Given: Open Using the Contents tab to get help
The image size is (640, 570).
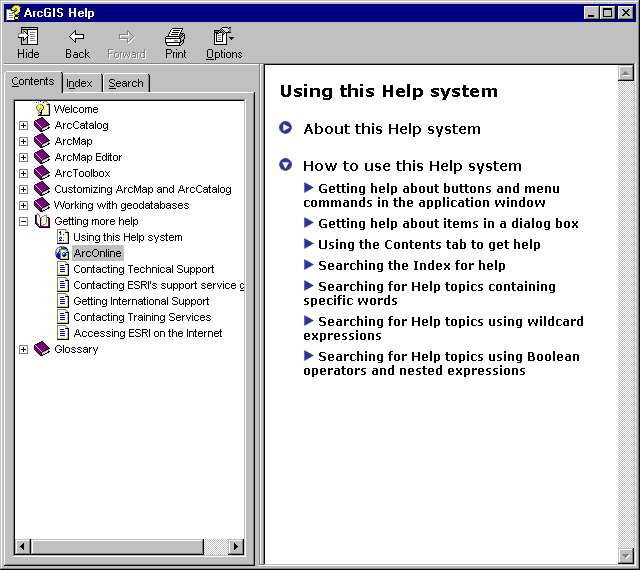Looking at the screenshot, I should pyautogui.click(x=429, y=245).
